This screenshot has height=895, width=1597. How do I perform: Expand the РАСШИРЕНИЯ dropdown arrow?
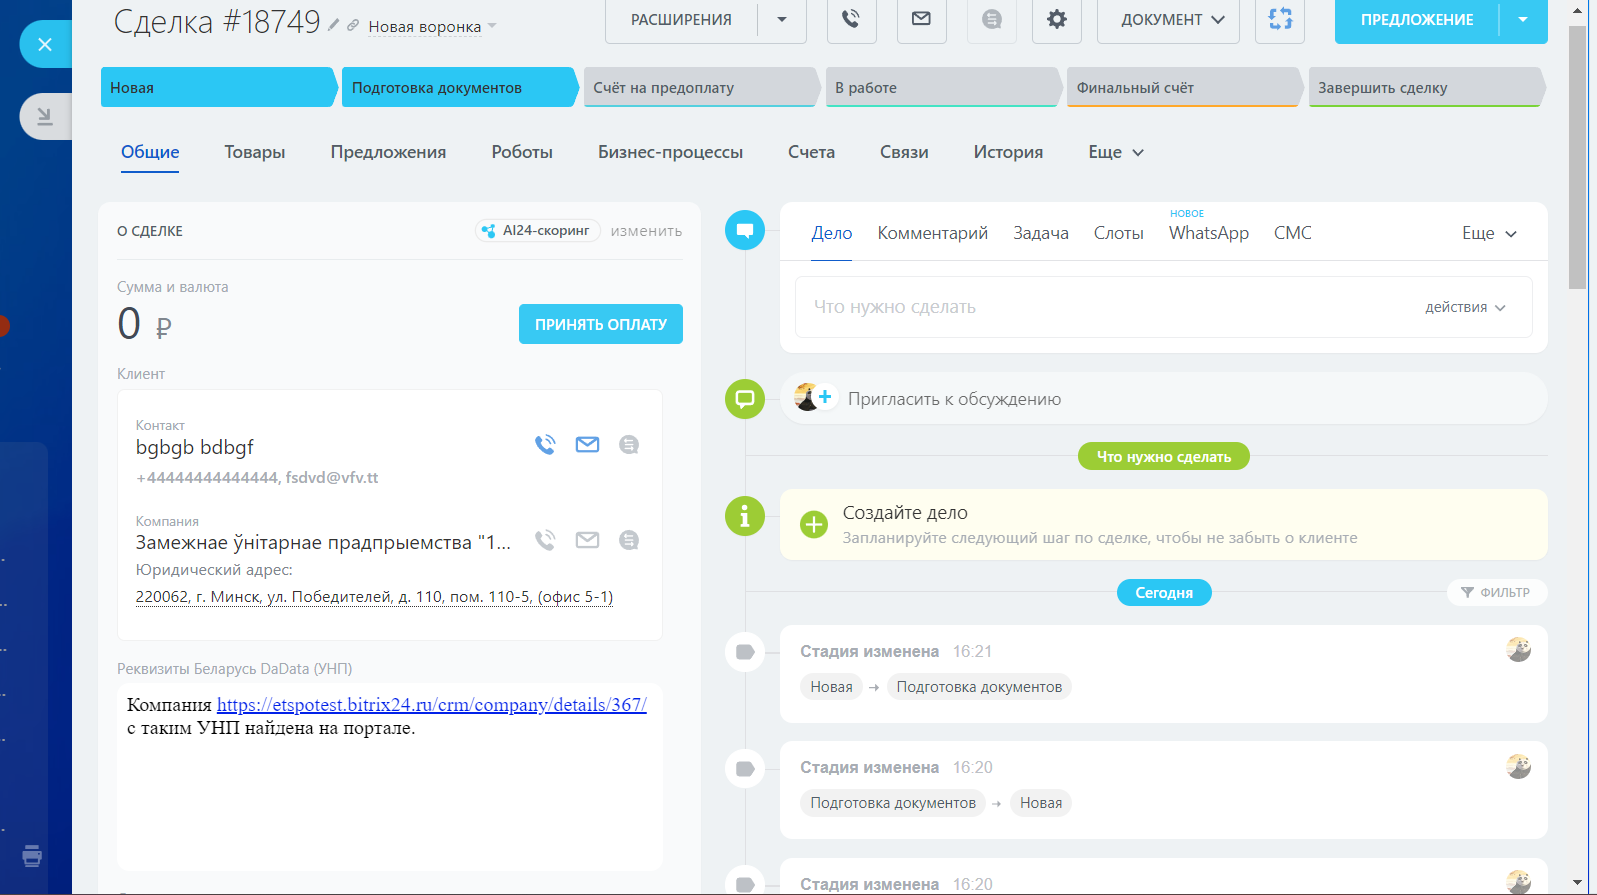point(782,20)
